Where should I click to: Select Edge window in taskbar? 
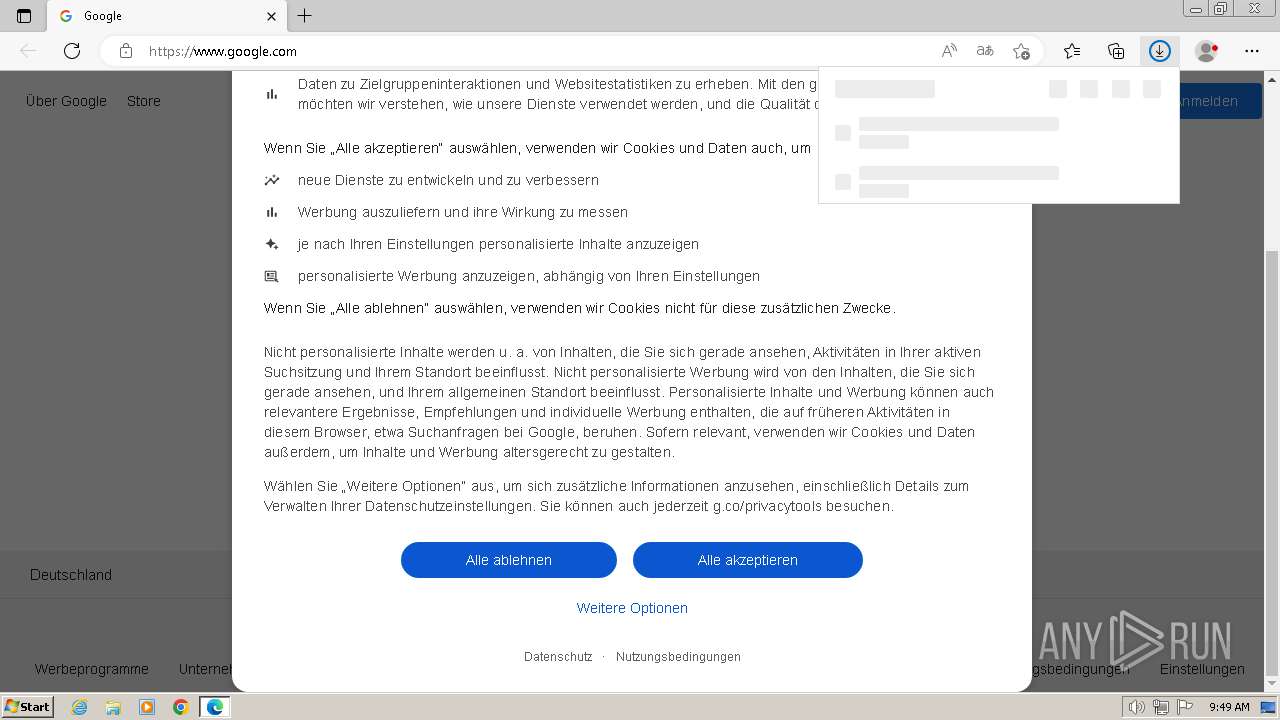point(215,707)
